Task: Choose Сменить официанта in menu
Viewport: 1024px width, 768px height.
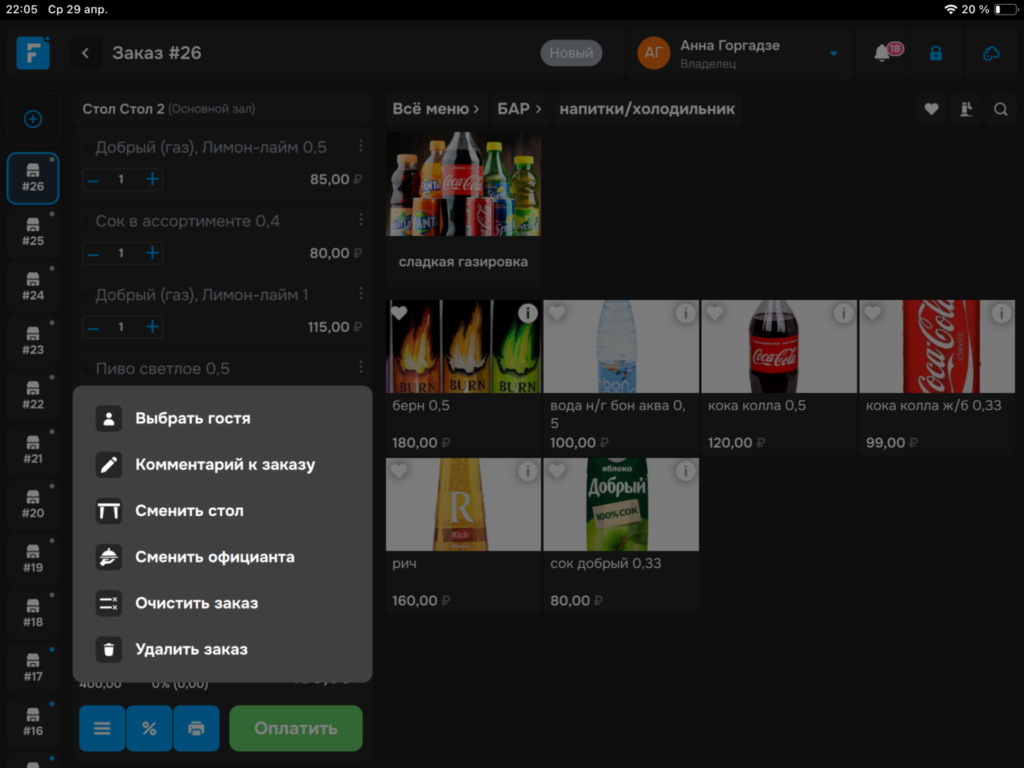Action: click(222, 557)
